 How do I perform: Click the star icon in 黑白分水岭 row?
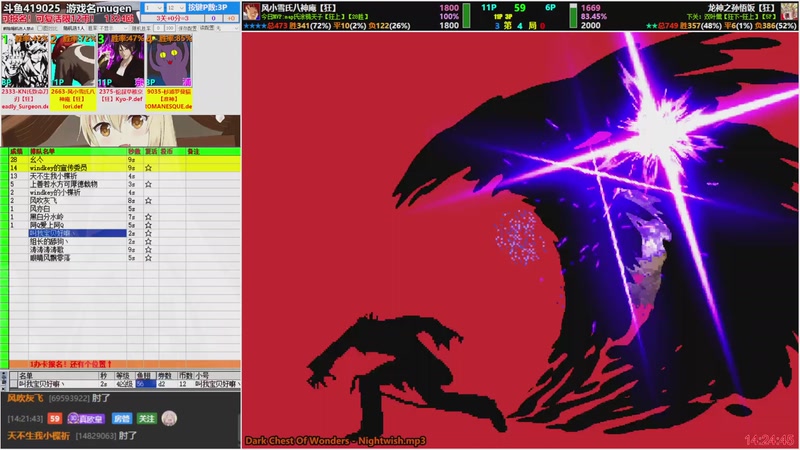tap(148, 217)
